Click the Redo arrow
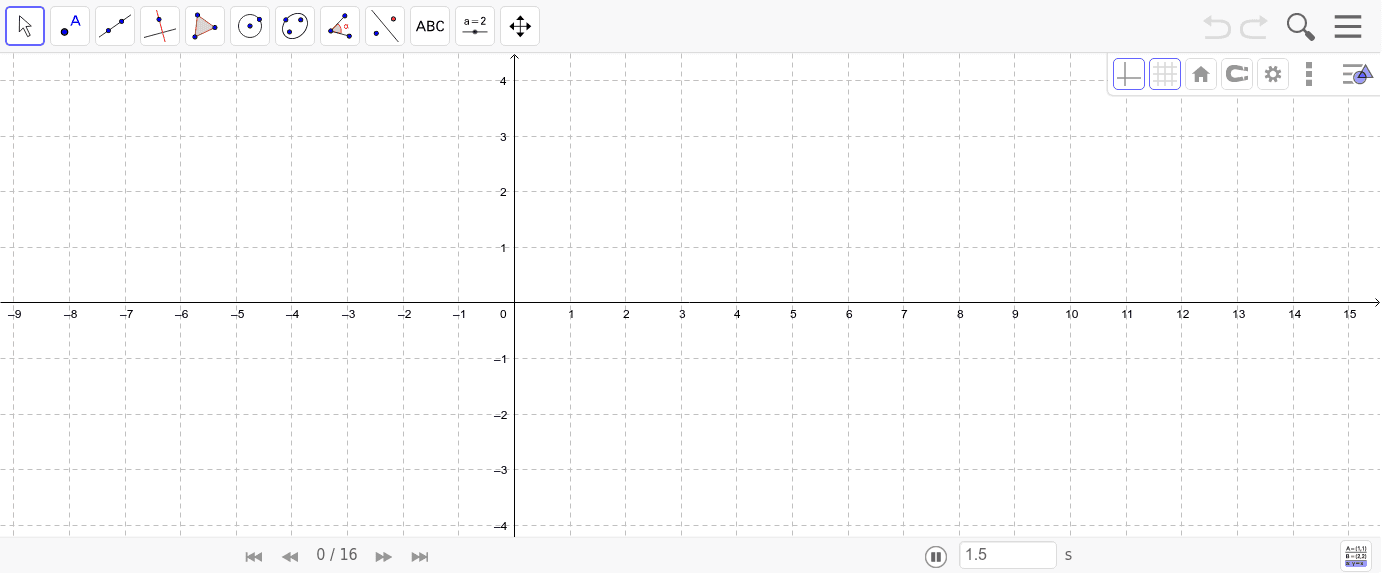Viewport: 1382px width, 574px height. [1254, 27]
